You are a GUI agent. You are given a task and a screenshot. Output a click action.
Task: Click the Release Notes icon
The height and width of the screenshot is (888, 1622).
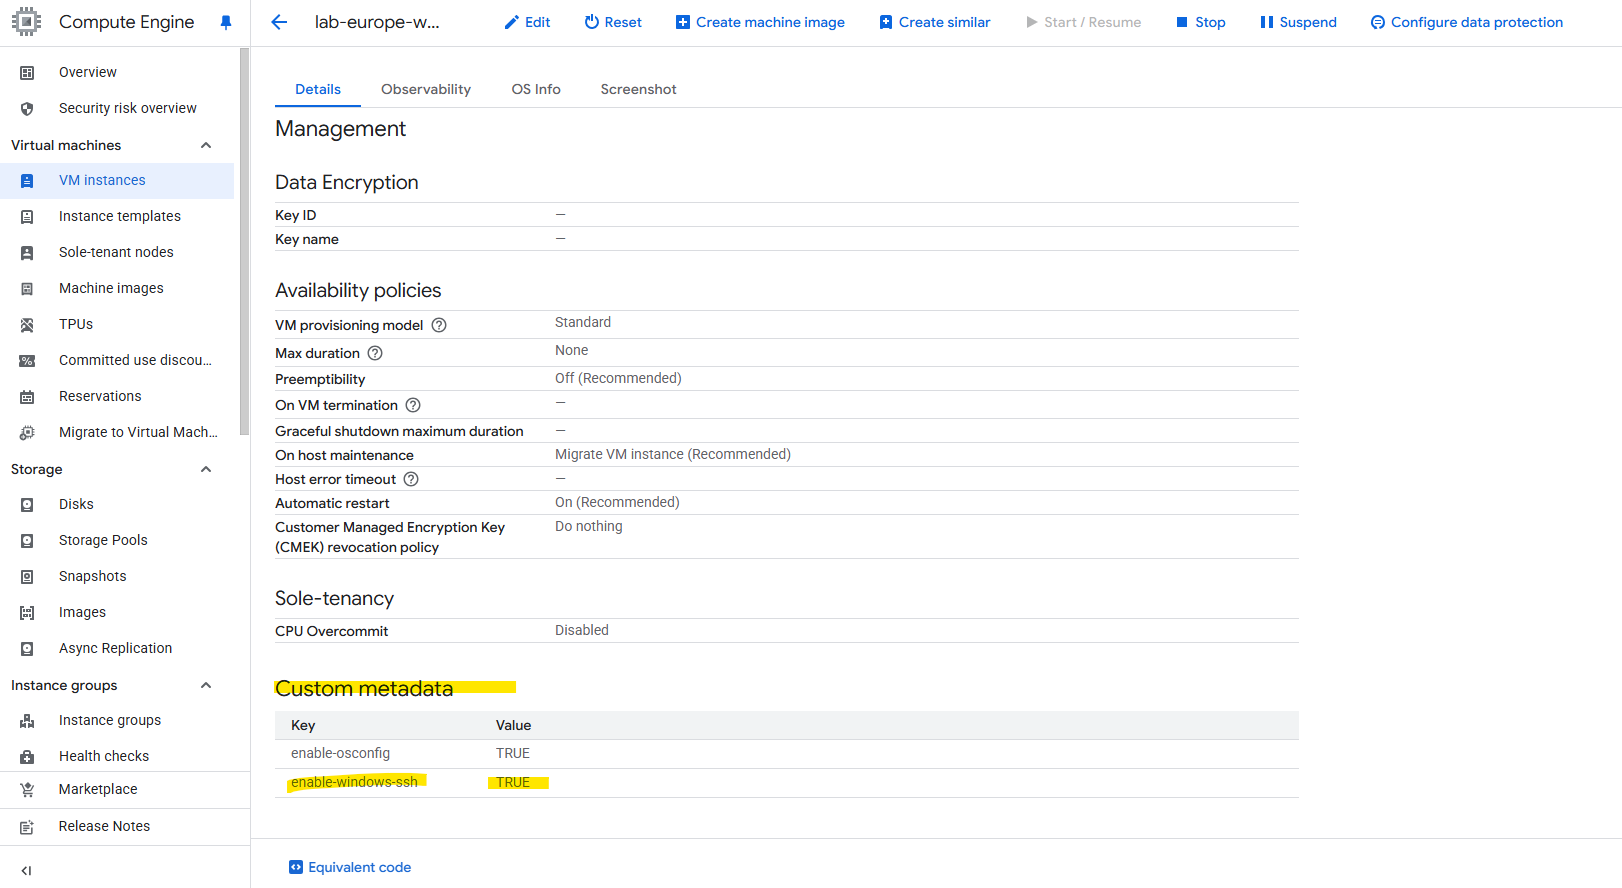[x=27, y=826]
